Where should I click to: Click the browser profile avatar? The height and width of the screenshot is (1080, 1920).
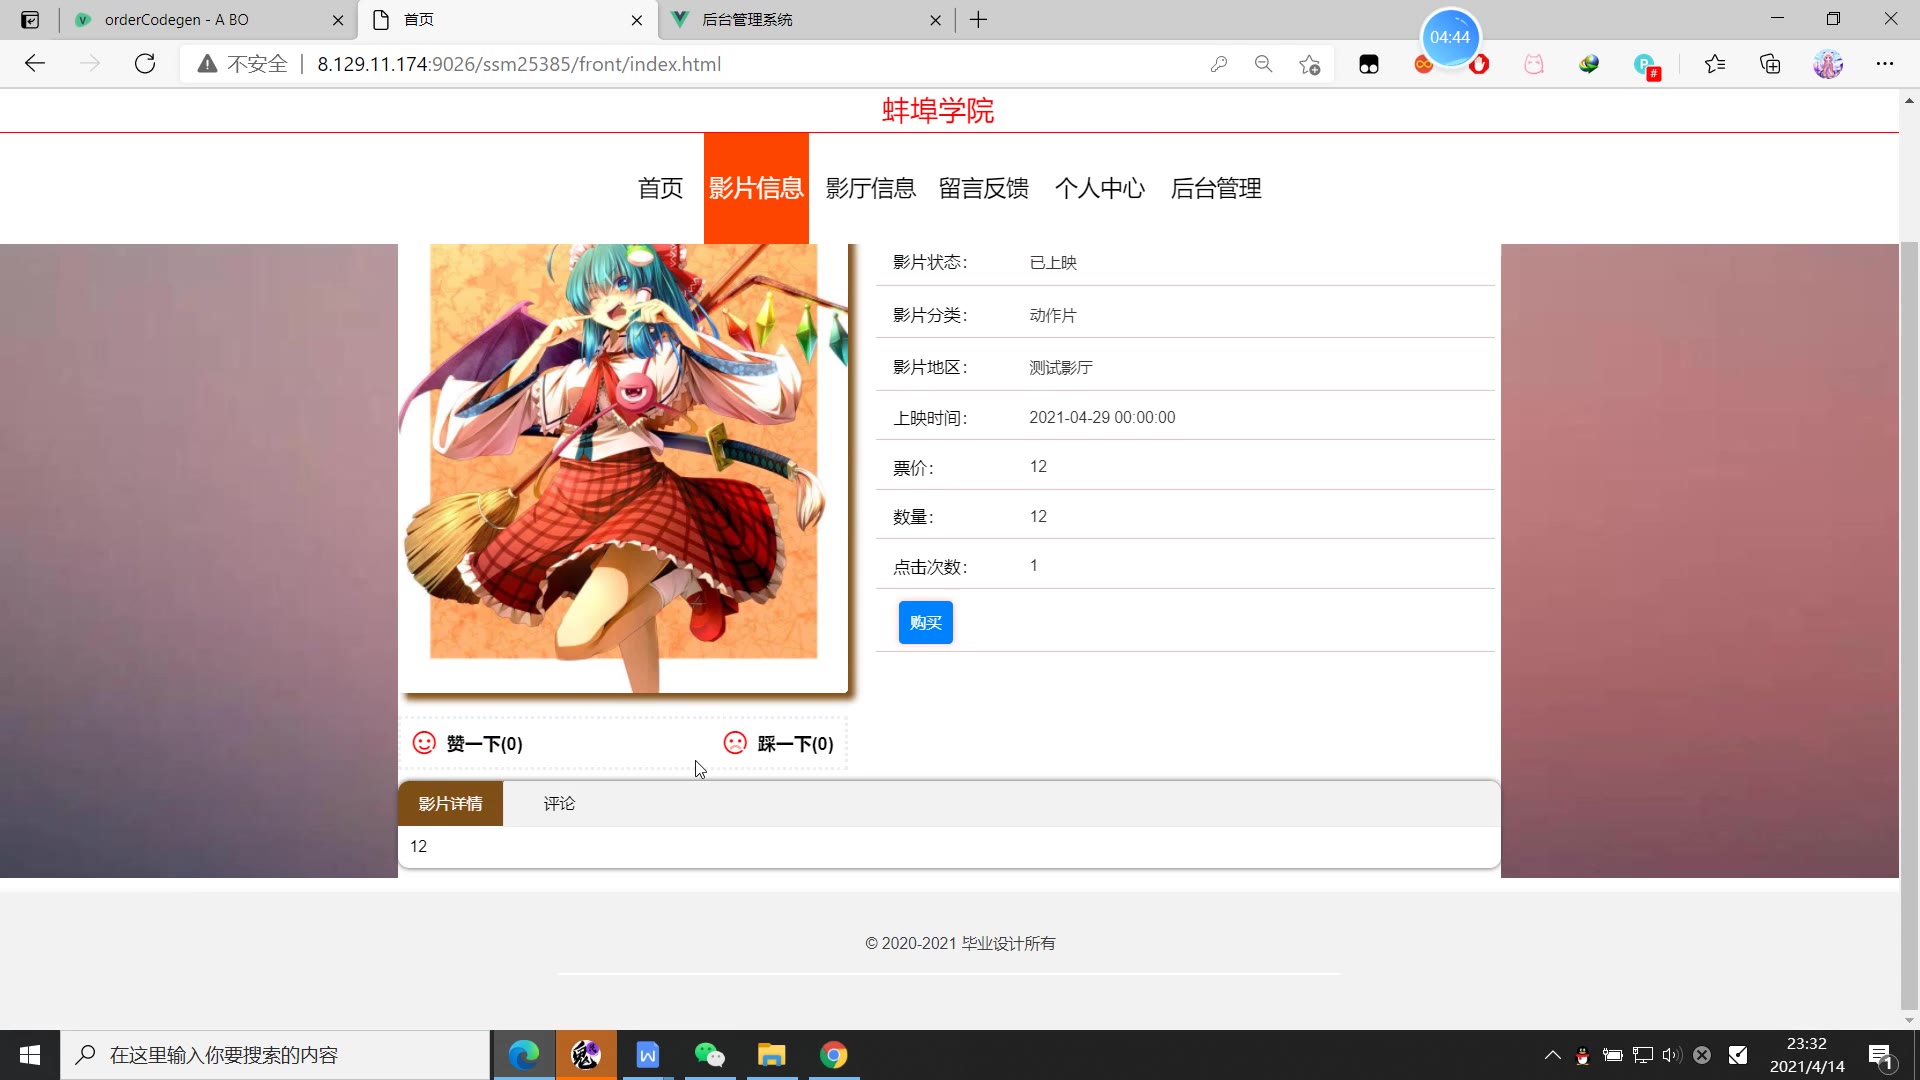tap(1828, 64)
